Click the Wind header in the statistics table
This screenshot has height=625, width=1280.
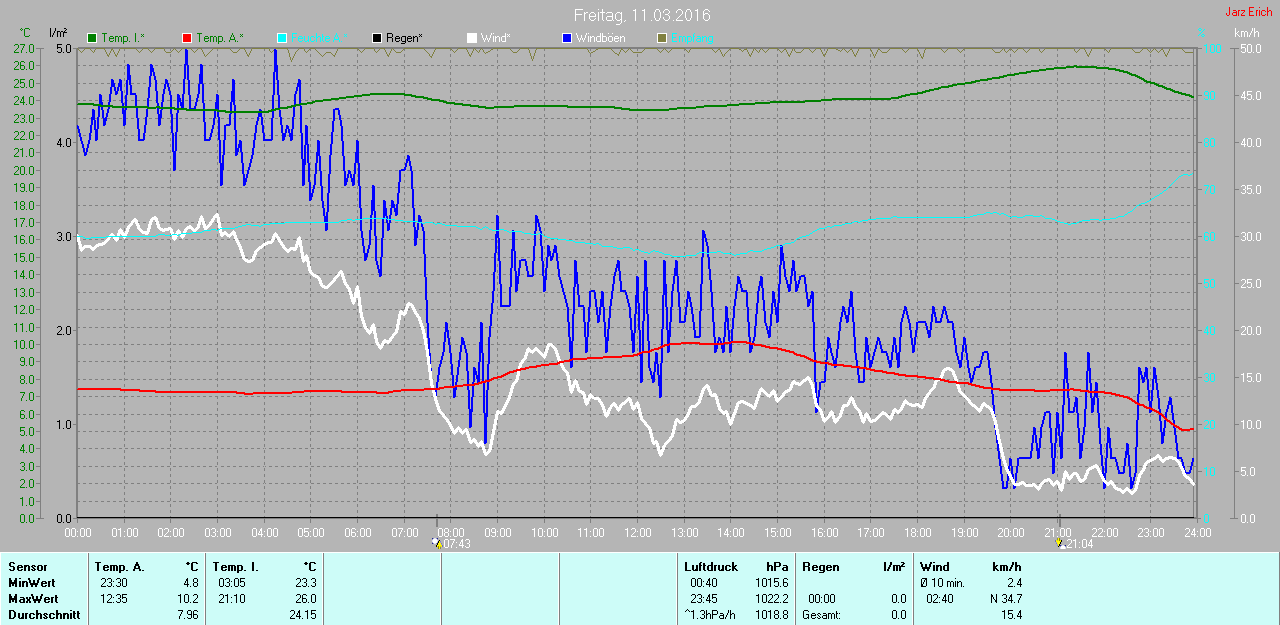[x=935, y=567]
